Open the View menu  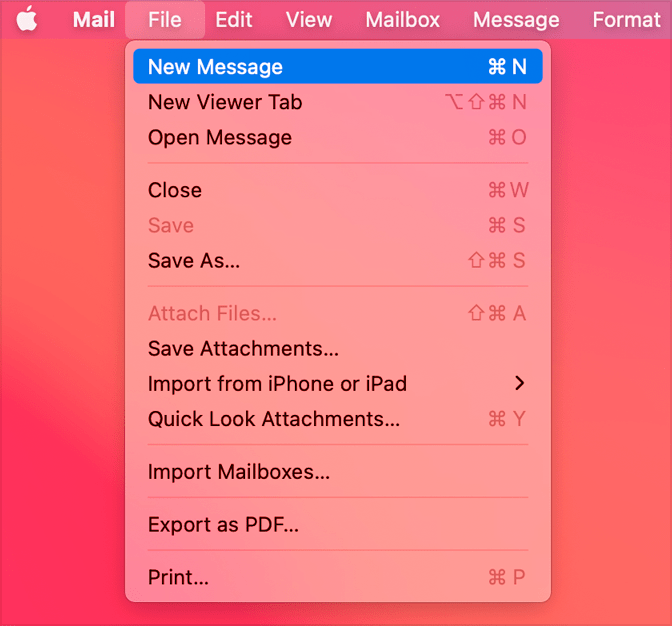point(309,20)
